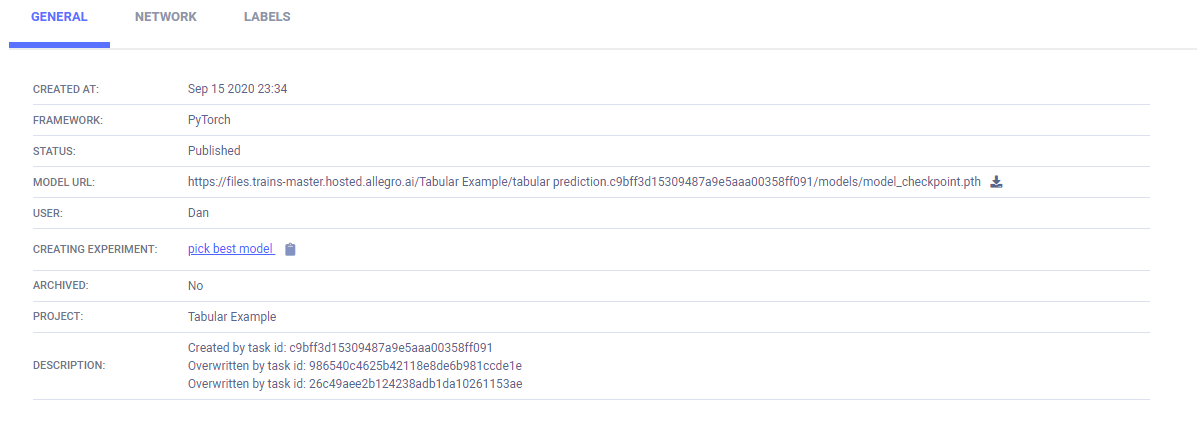1197x435 pixels.
Task: Click the overwritten task id 26c49aee line
Action: [x=355, y=384]
